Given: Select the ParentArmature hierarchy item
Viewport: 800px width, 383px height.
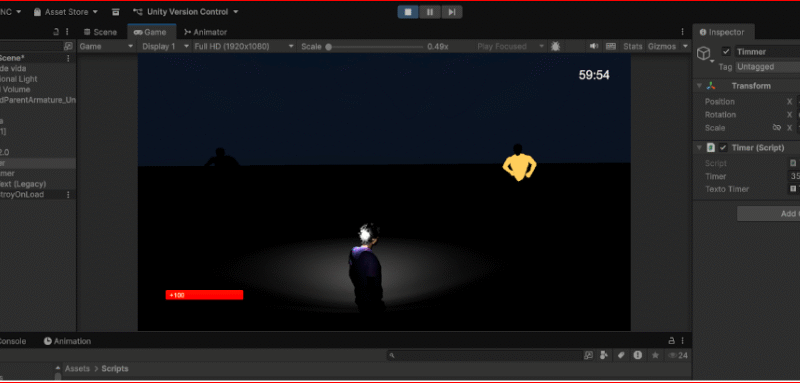Looking at the screenshot, I should point(38,100).
